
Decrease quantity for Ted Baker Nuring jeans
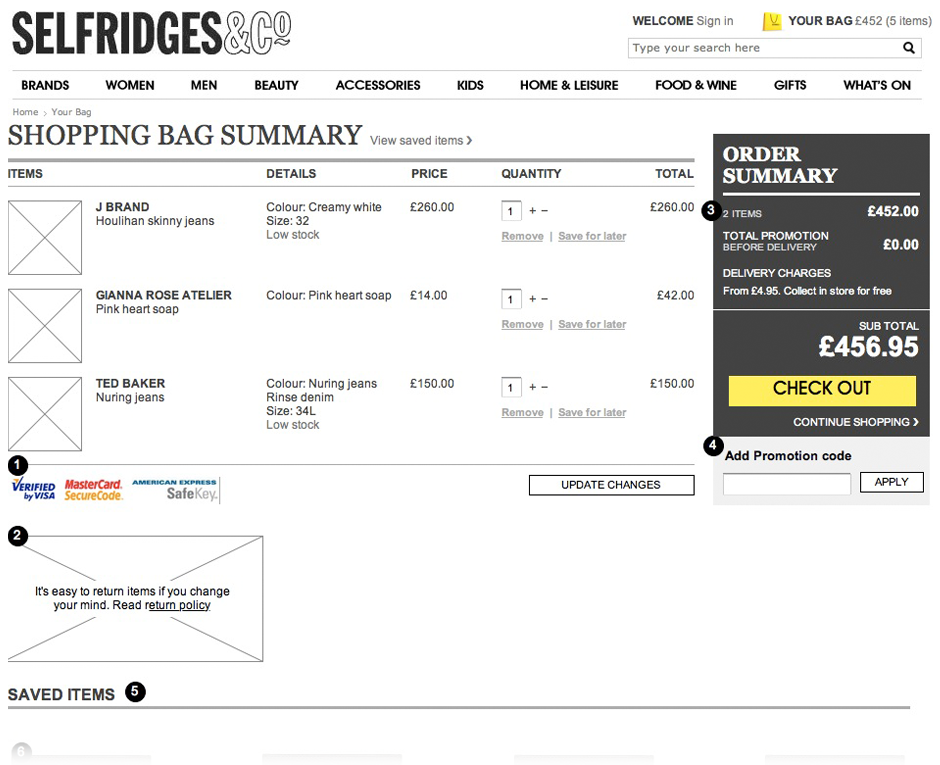coord(544,387)
